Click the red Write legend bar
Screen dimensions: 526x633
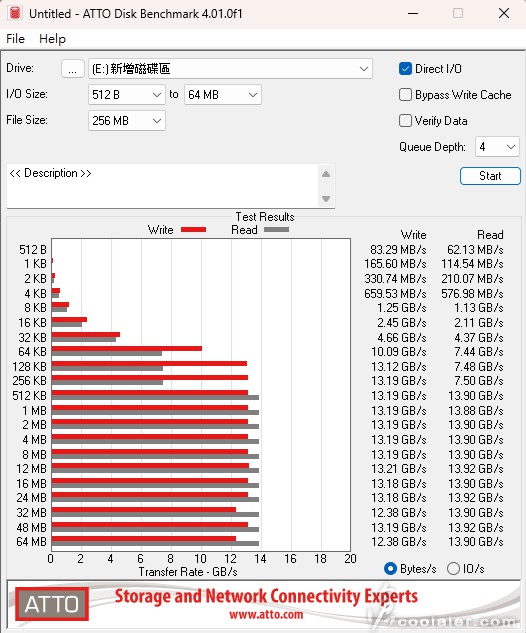tap(193, 230)
